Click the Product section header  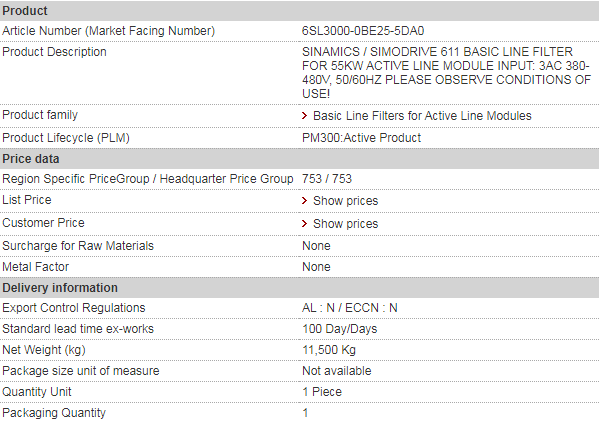pos(25,10)
